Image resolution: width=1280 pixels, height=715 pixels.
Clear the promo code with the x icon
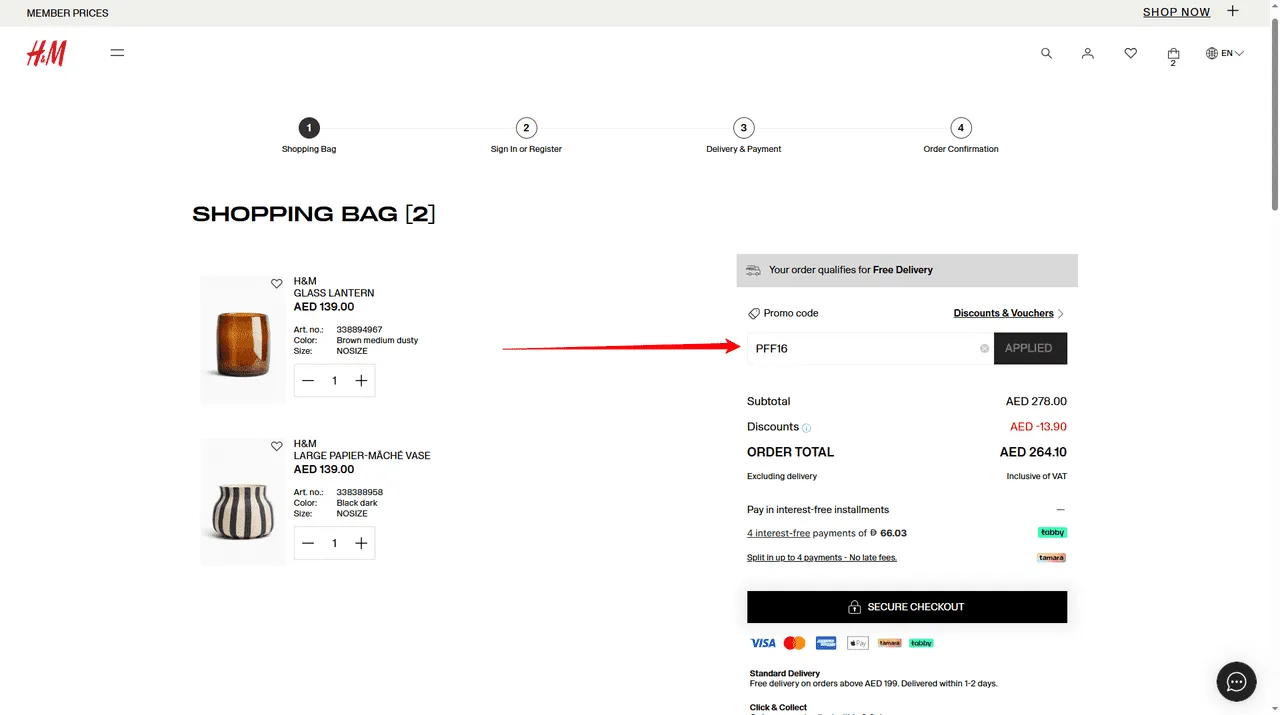(984, 348)
